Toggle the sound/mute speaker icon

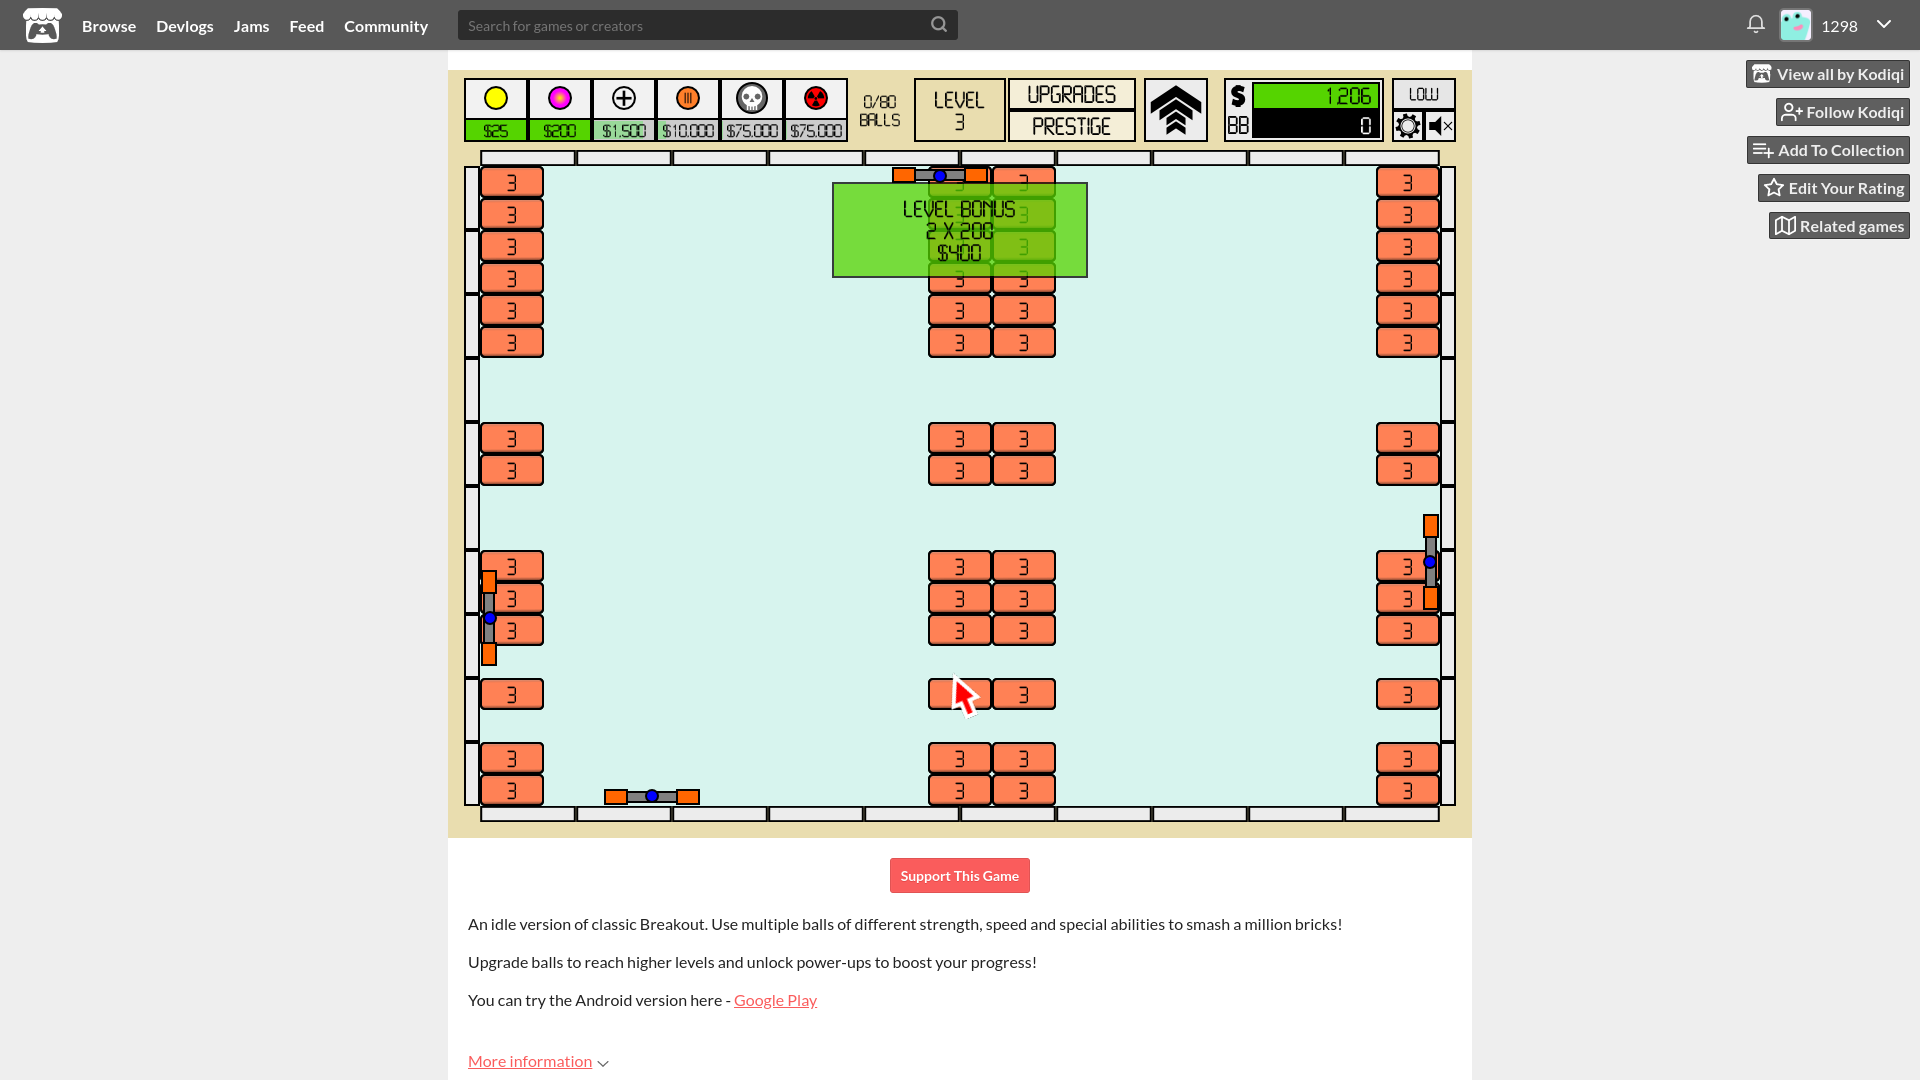(1439, 125)
